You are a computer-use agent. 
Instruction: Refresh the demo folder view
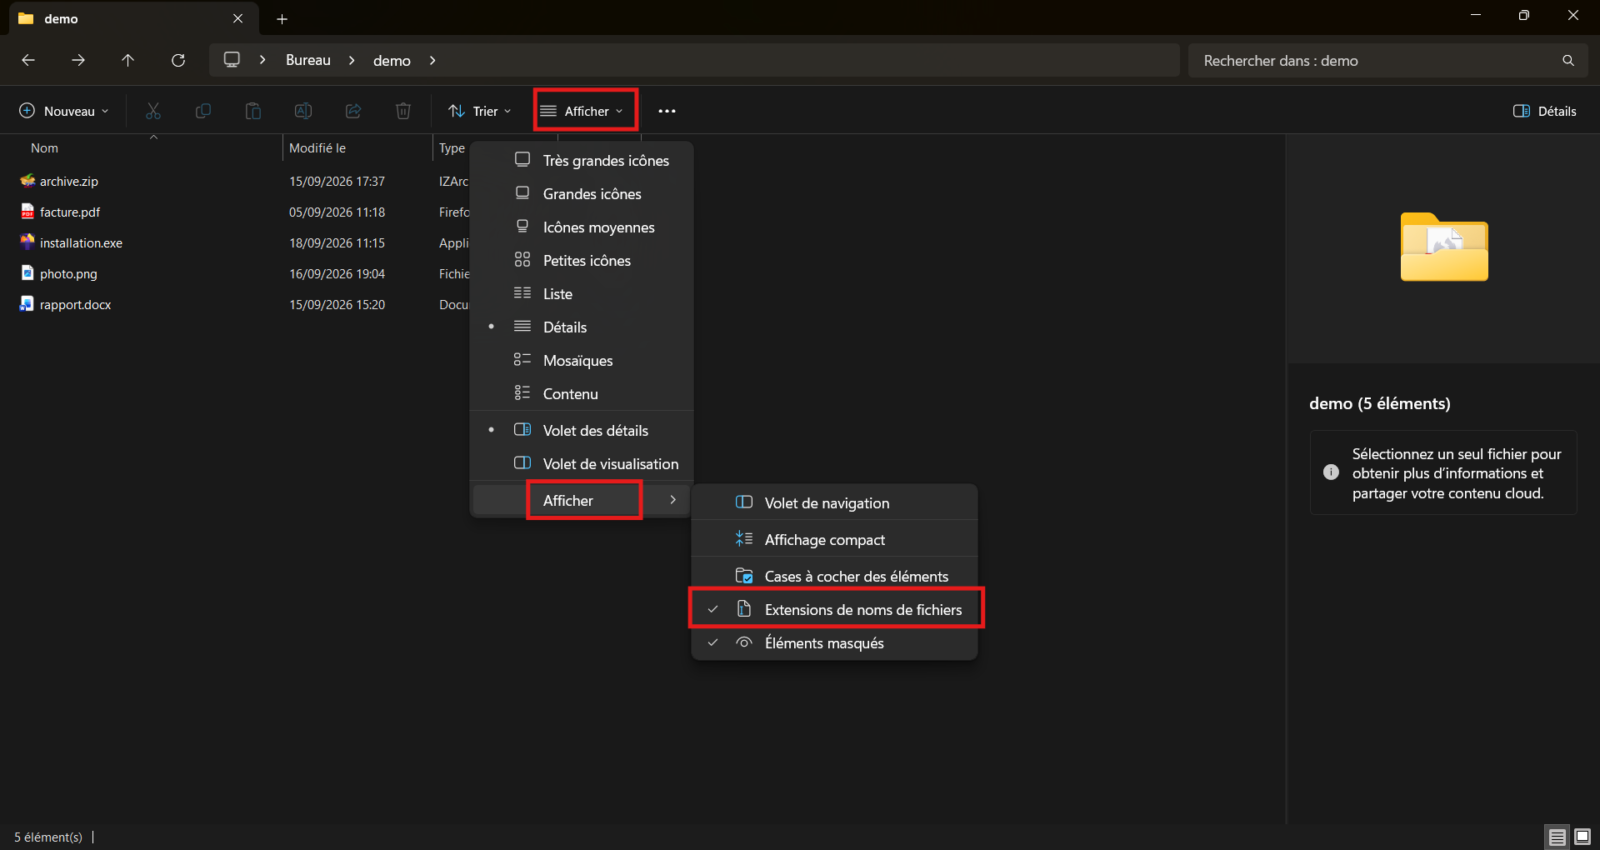coord(178,60)
